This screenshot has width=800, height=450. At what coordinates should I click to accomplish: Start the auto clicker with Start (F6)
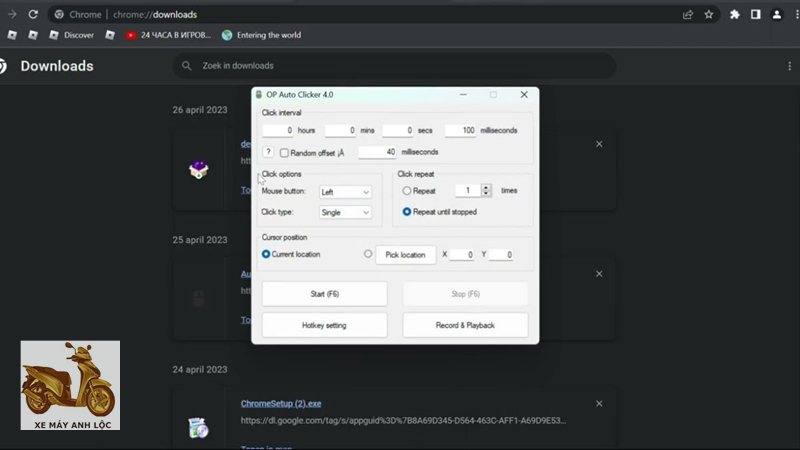(x=324, y=294)
